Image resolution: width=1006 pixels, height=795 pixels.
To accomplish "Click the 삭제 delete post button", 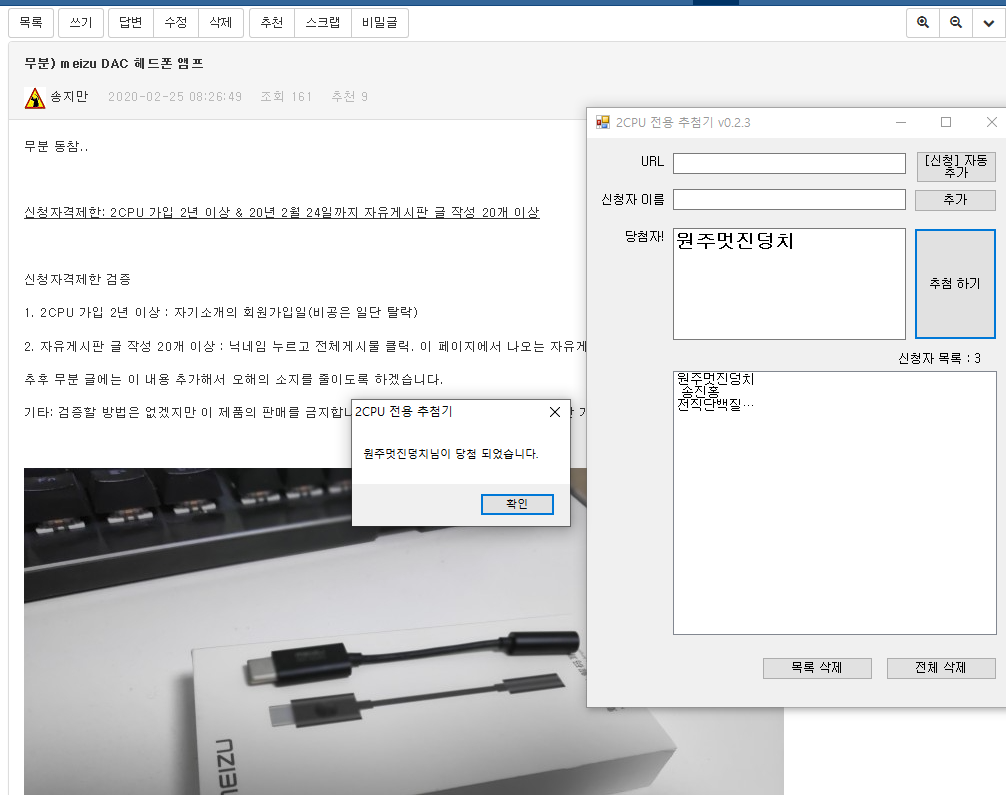I will point(221,22).
